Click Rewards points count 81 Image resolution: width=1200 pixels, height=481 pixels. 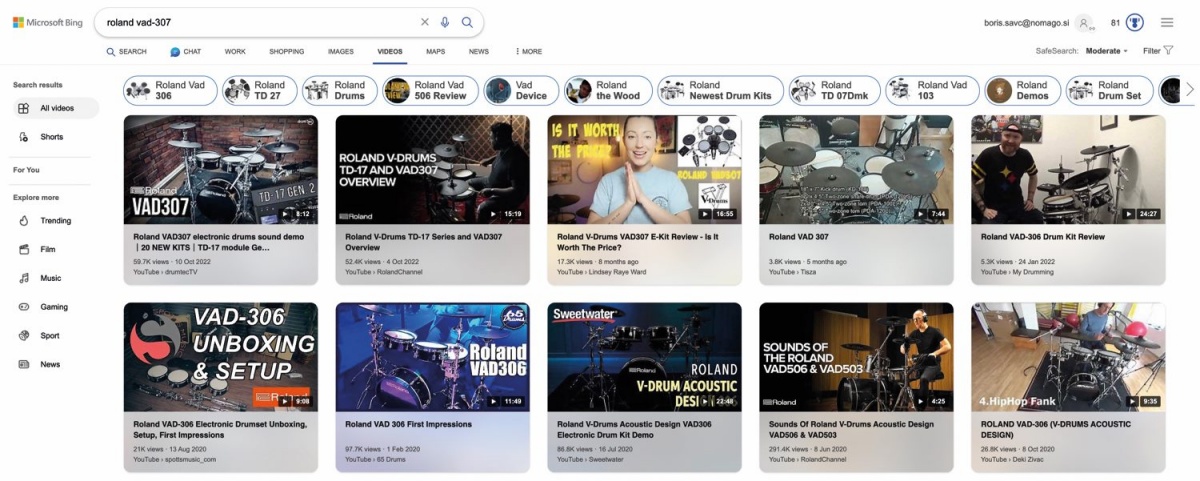1115,22
